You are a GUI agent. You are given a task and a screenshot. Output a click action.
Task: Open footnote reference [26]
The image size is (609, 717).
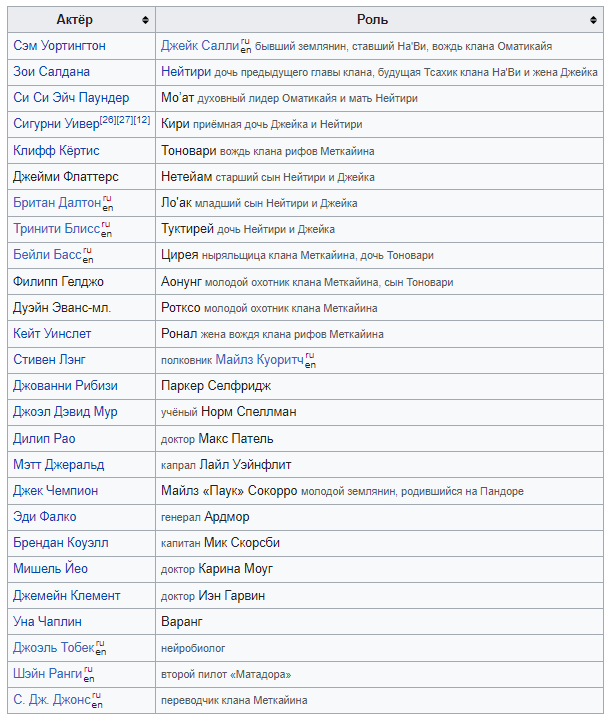tap(108, 120)
